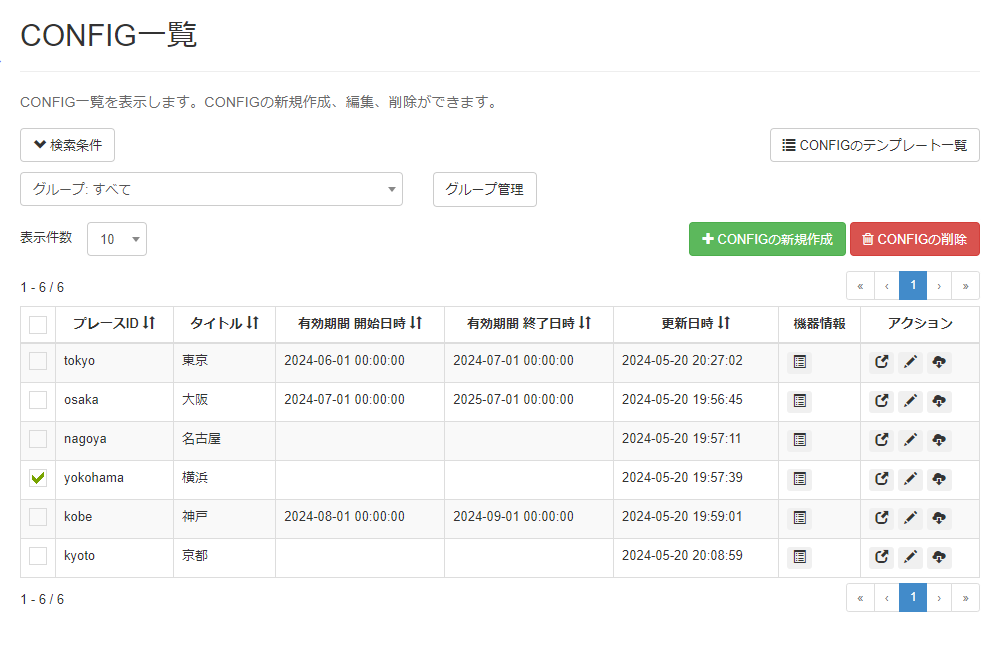This screenshot has height=671, width=1003.
Task: Open device info icon for tokyo row
Action: (x=799, y=362)
